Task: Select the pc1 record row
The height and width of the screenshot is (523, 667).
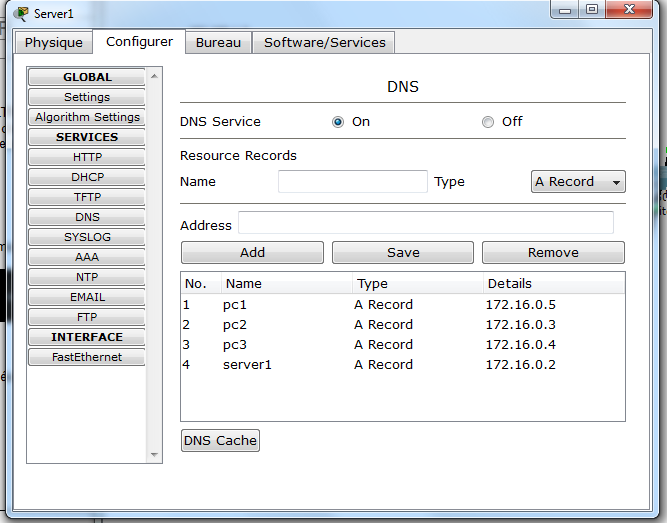Action: [x=402, y=305]
